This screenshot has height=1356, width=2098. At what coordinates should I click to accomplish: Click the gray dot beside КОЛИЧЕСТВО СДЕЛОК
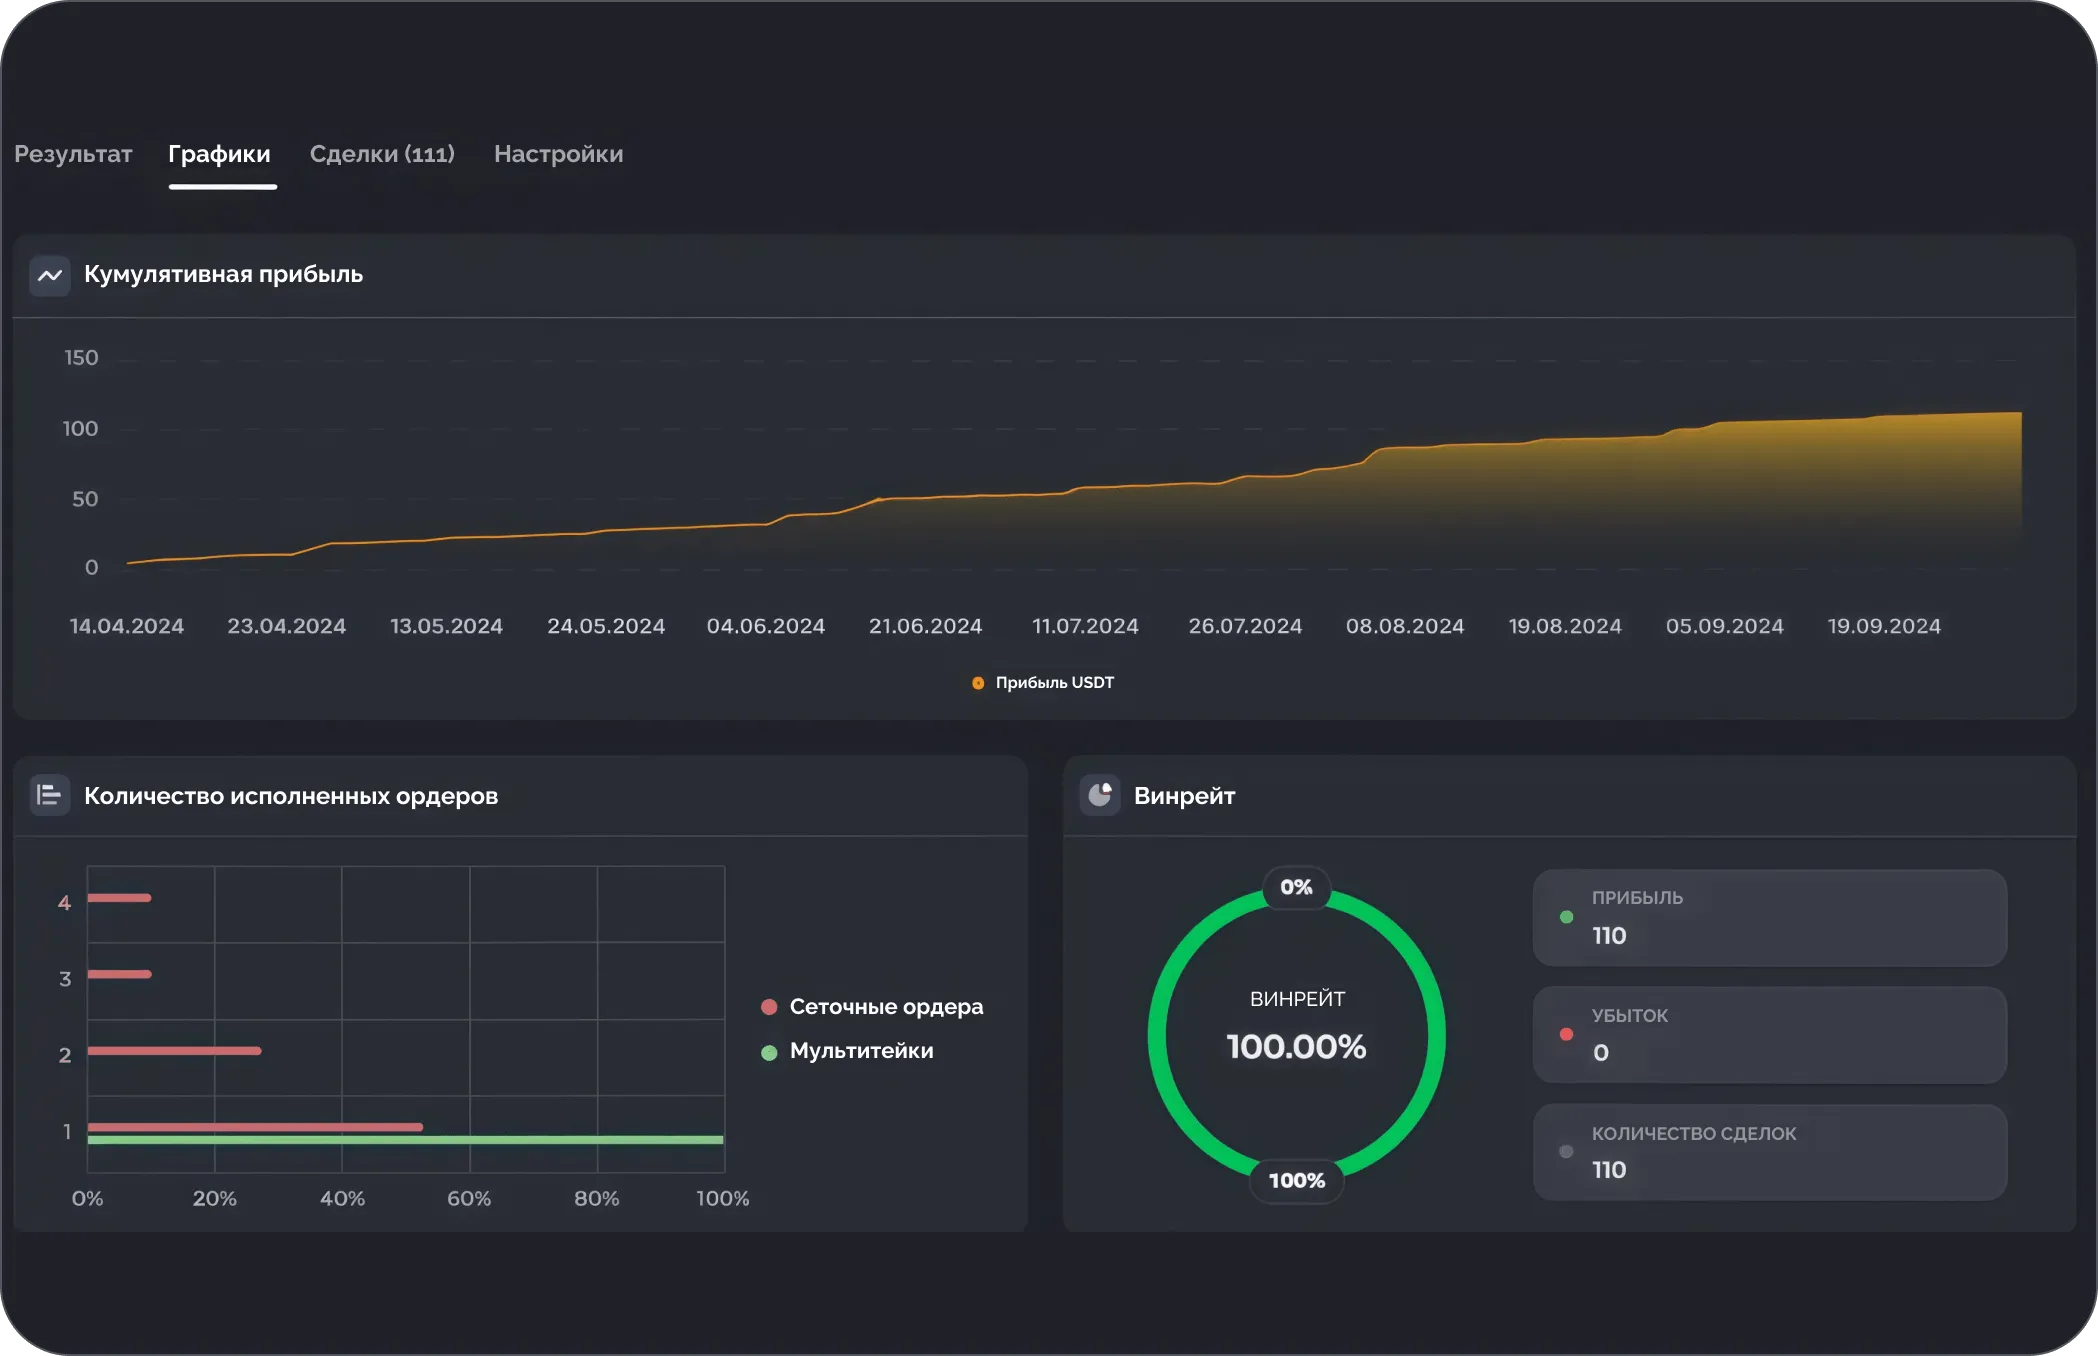coord(1566,1152)
